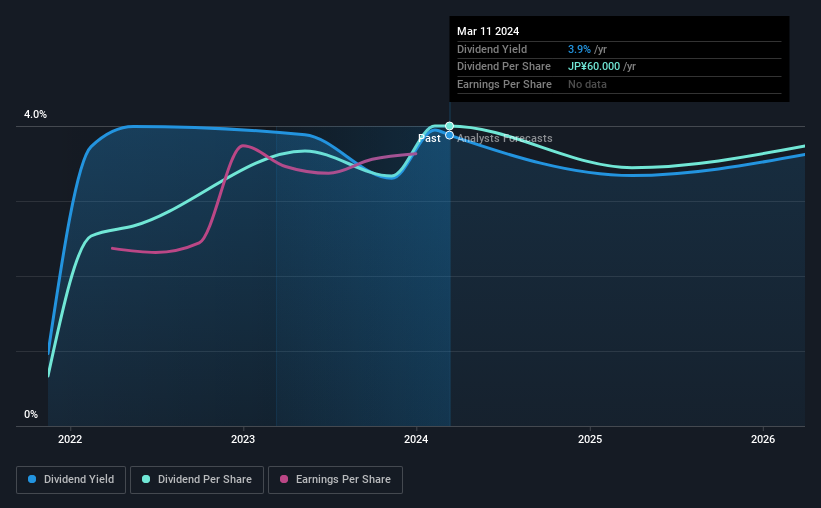Click the 2022 x-axis label
The image size is (821, 508).
pos(70,439)
